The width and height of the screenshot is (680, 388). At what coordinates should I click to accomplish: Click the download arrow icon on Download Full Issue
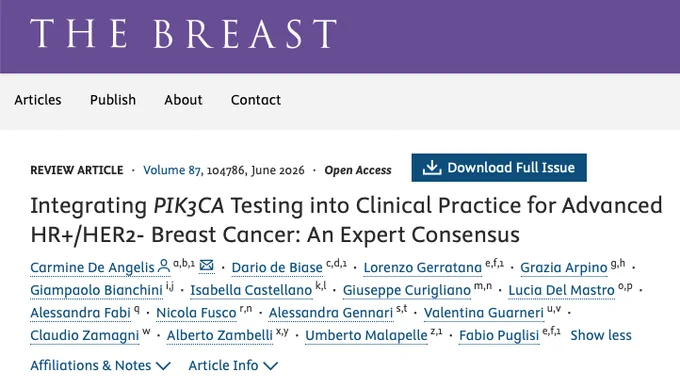[x=432, y=167]
